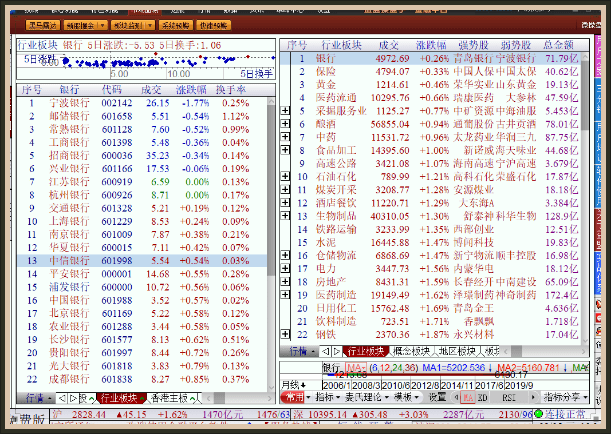Screen dimensions: 611x434
Task: Expand the 中药 sector row plus box
Action: [x=285, y=137]
